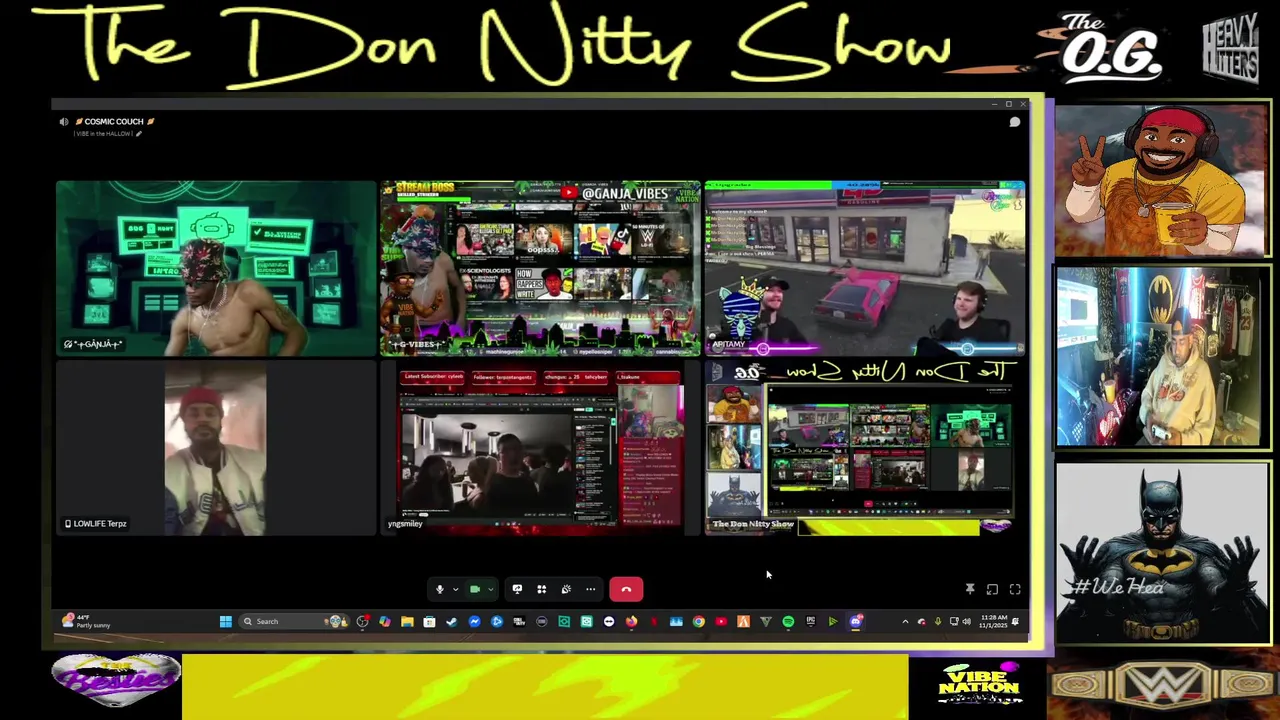Image resolution: width=1280 pixels, height=720 pixels.
Task: Open the network icon in the system tray
Action: pos(954,621)
